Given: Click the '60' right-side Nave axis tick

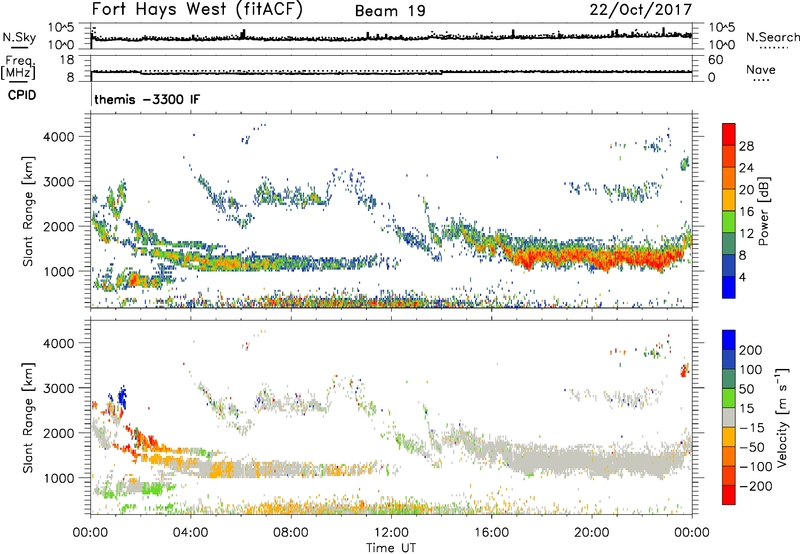Looking at the screenshot, I should [x=715, y=60].
